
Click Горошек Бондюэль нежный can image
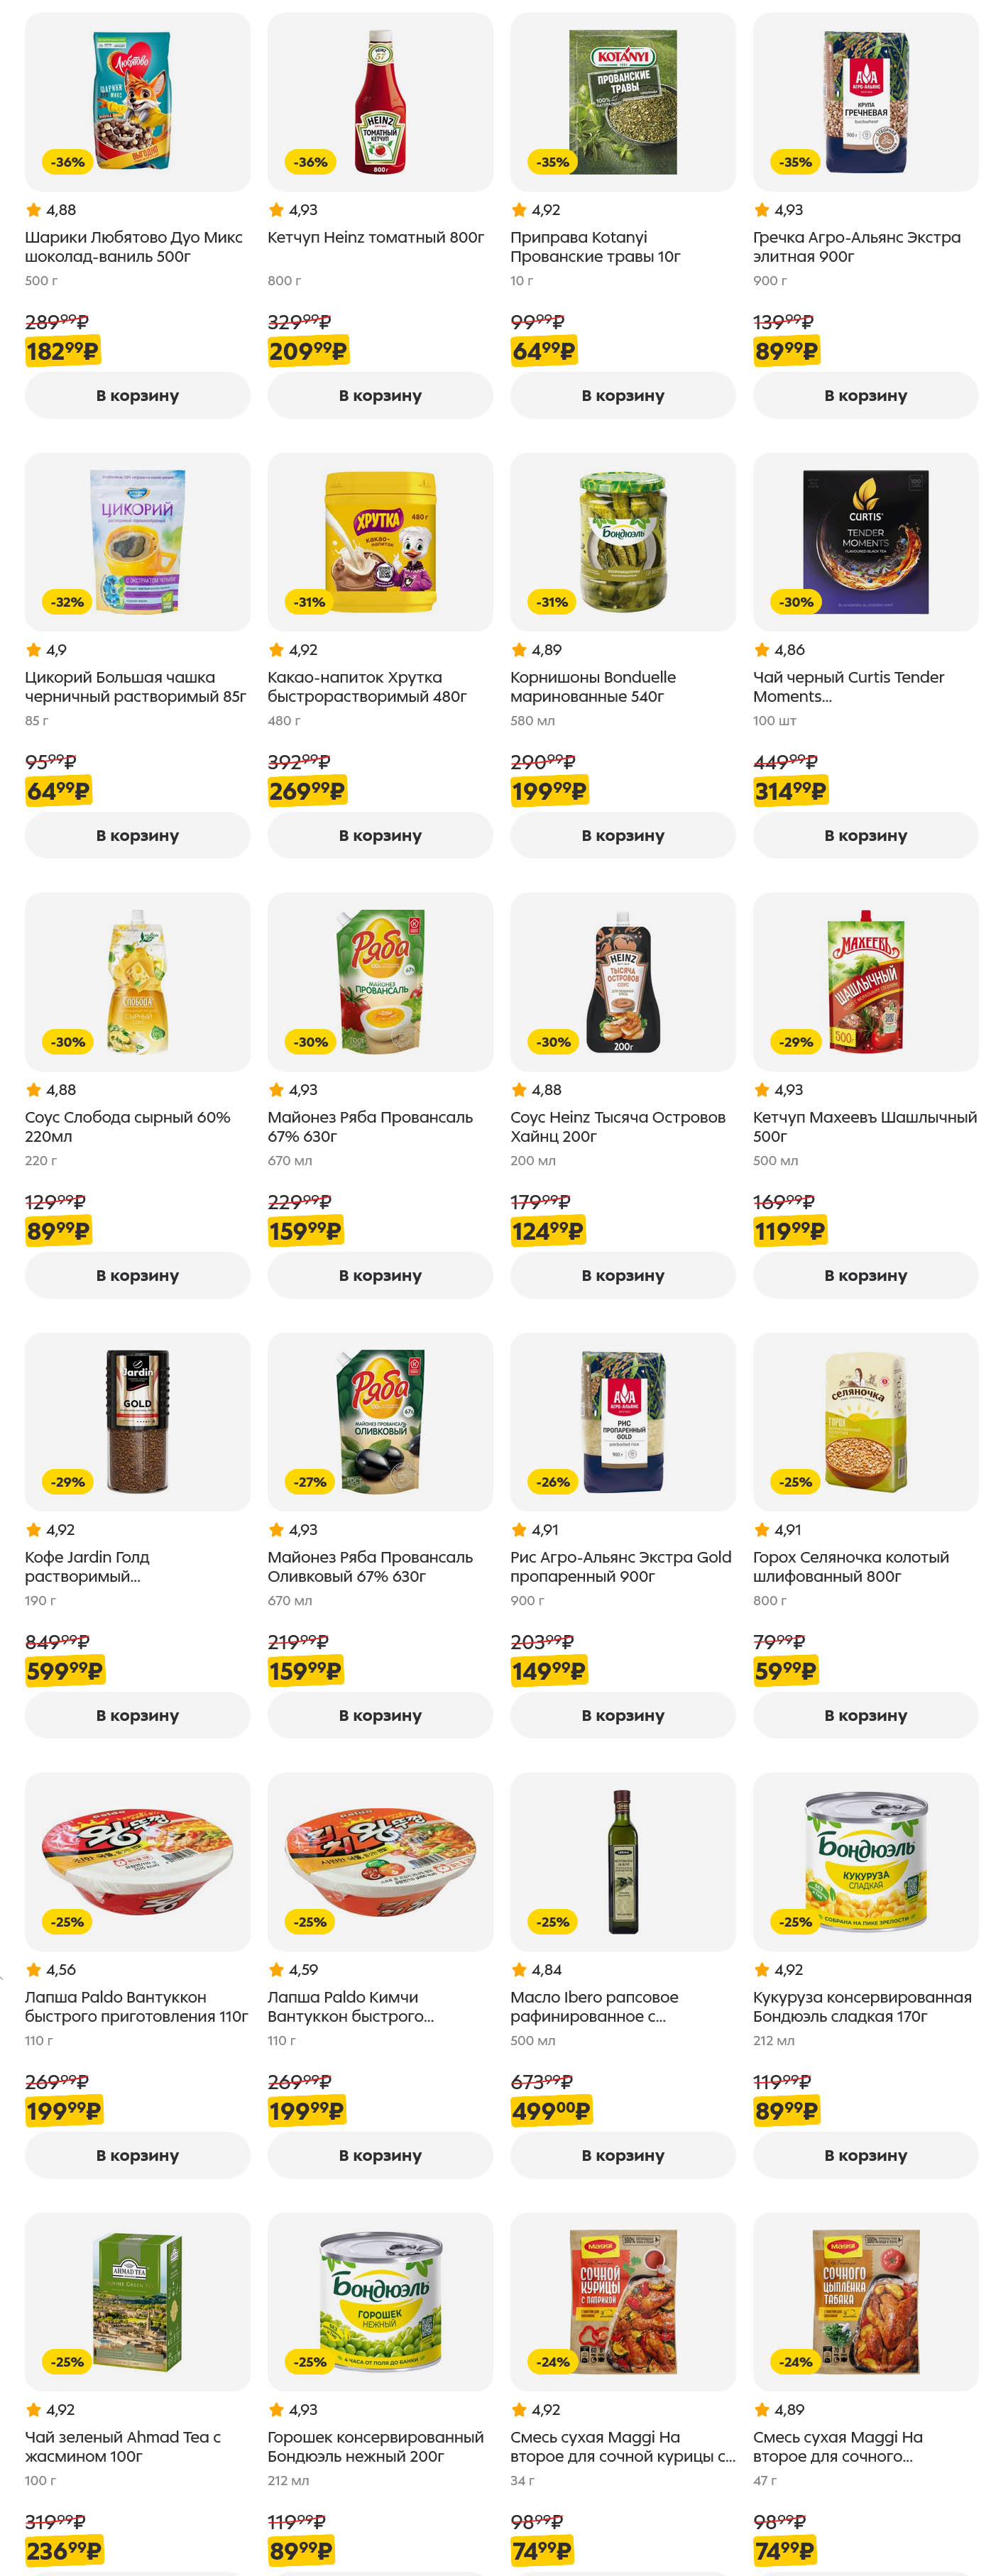point(380,2301)
